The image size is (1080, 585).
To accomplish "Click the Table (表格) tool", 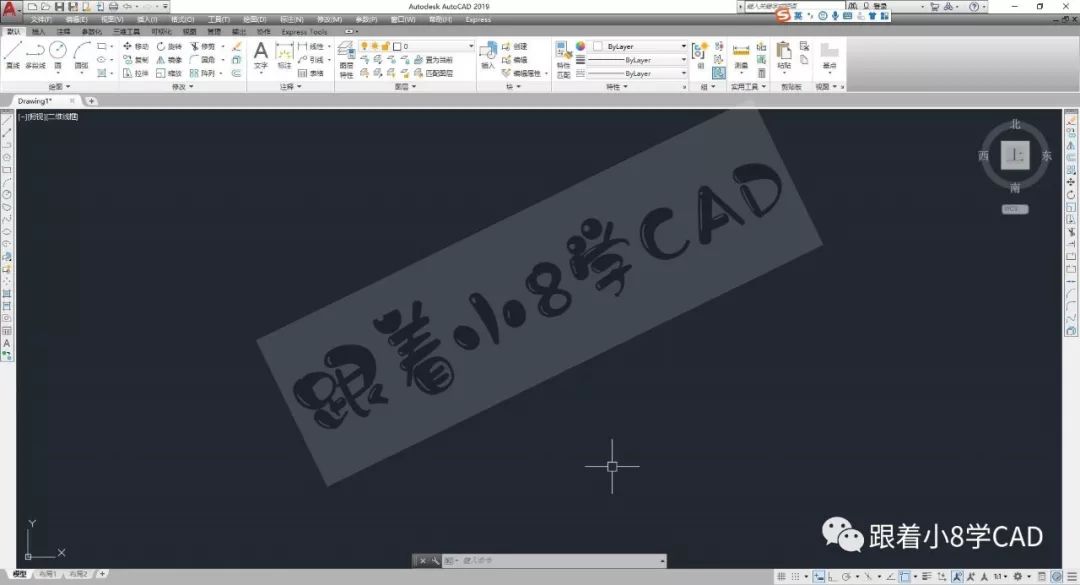I will (311, 73).
